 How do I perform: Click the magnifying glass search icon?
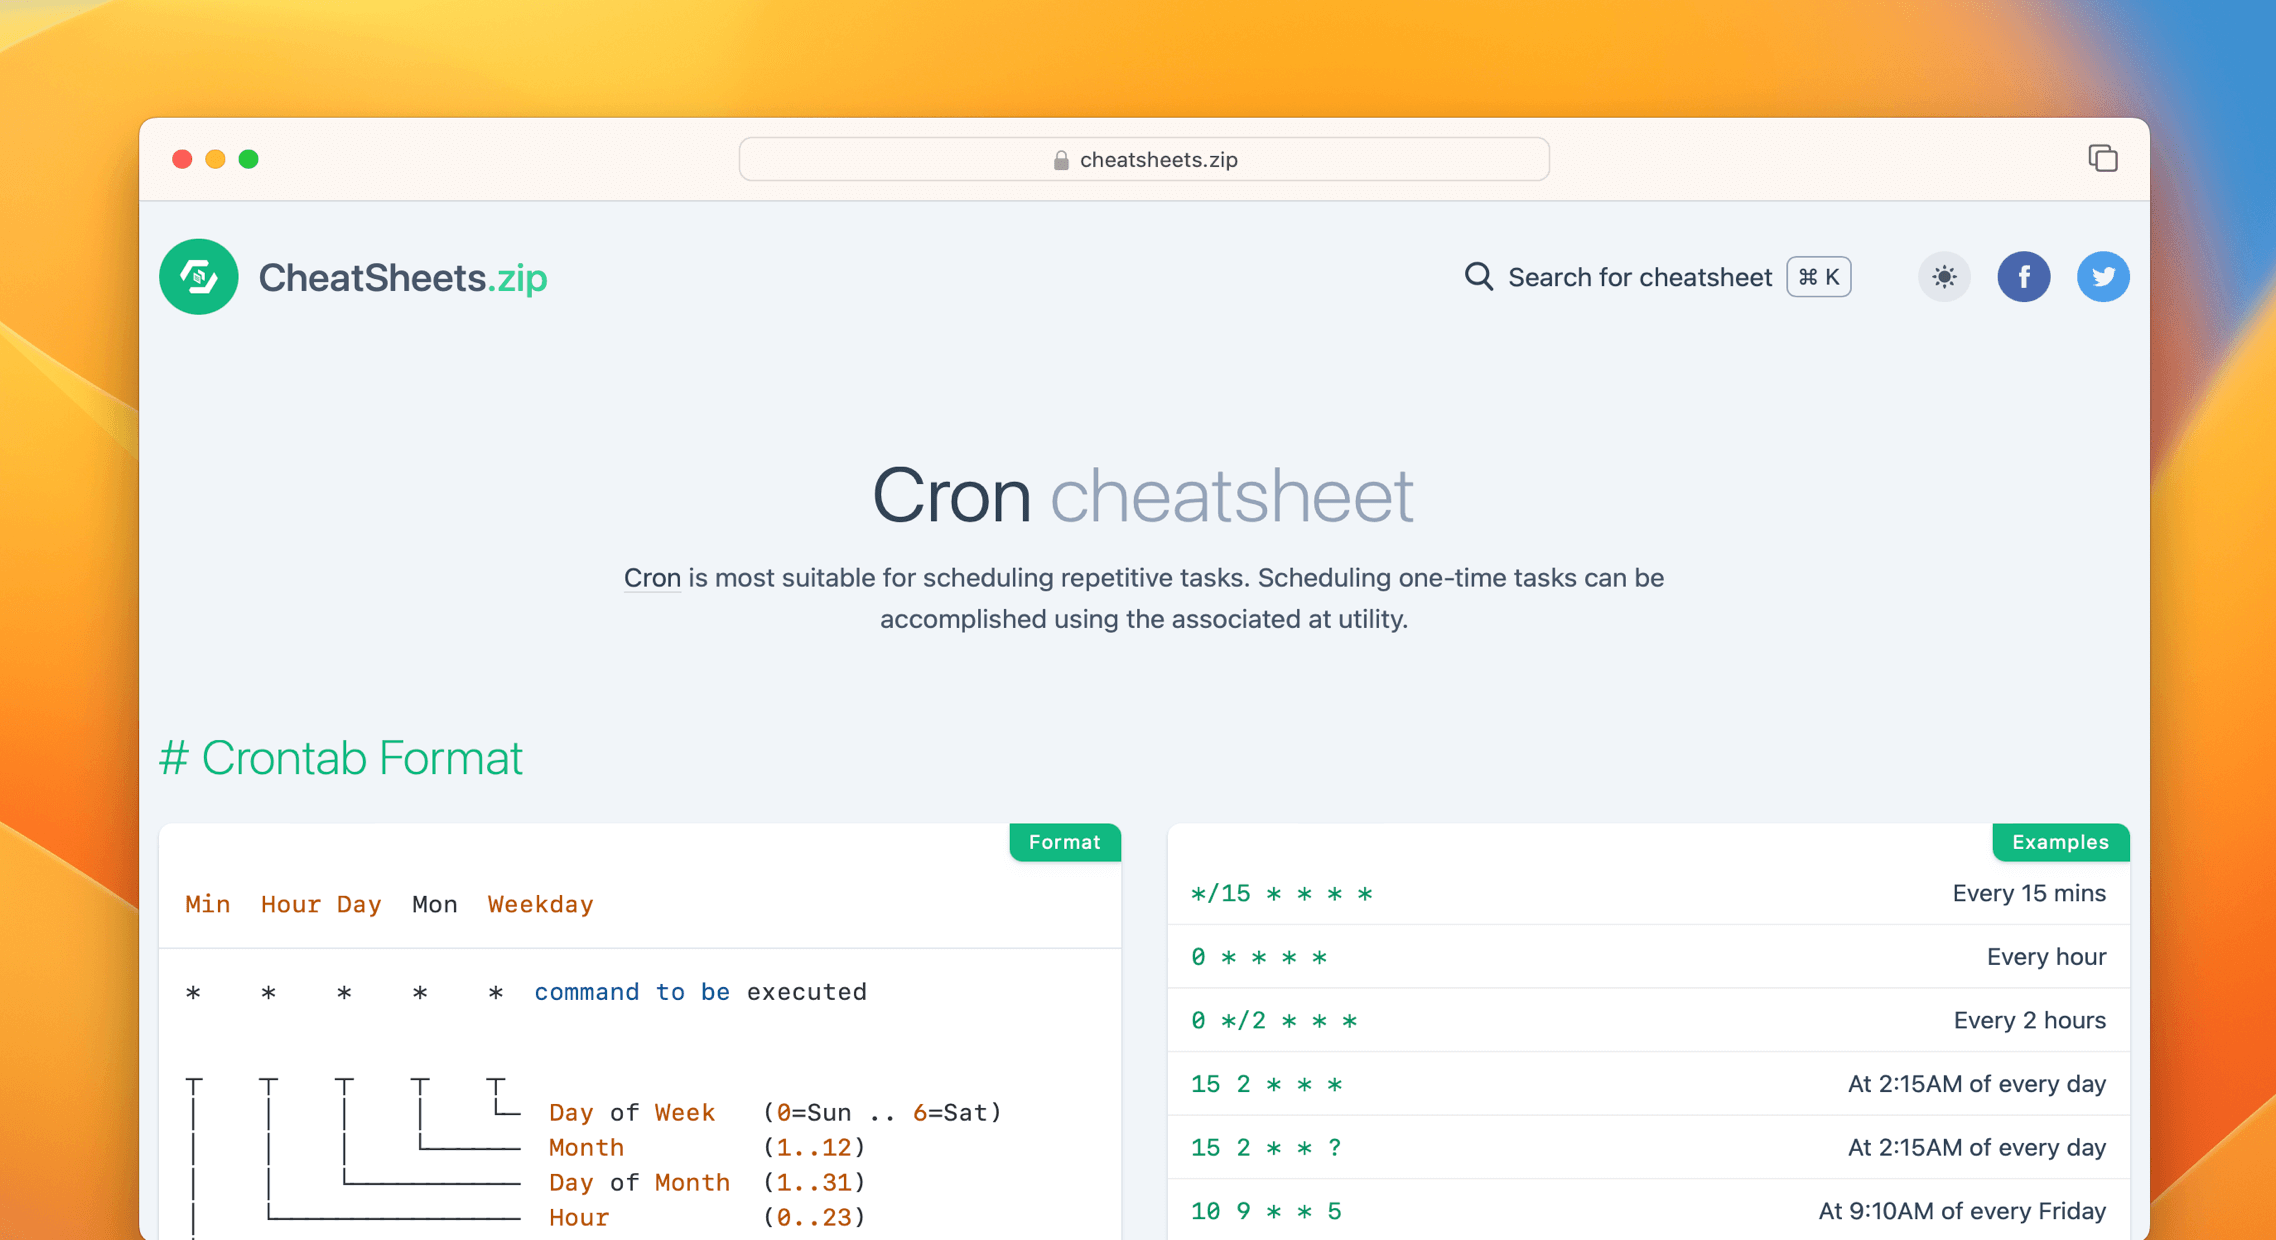(x=1478, y=277)
